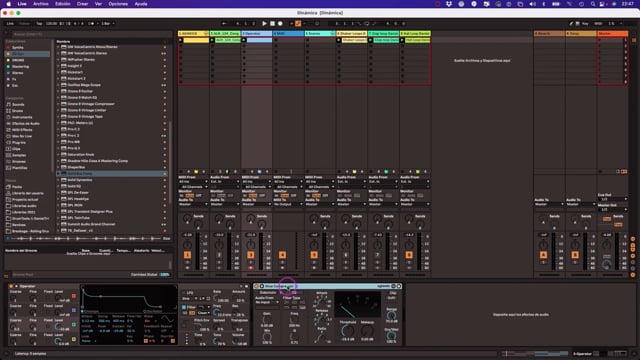
Task: Toggle the track 8 activator button
Action: point(409,255)
